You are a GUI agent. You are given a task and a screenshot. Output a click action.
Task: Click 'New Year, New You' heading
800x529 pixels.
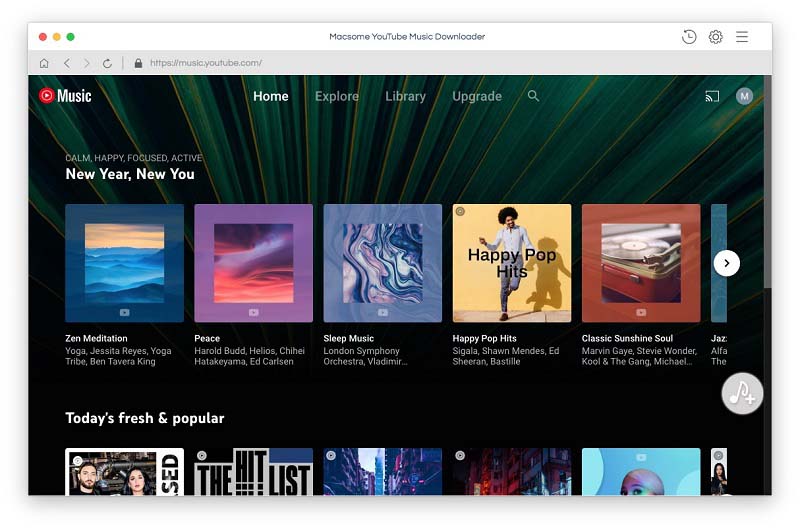pos(130,174)
